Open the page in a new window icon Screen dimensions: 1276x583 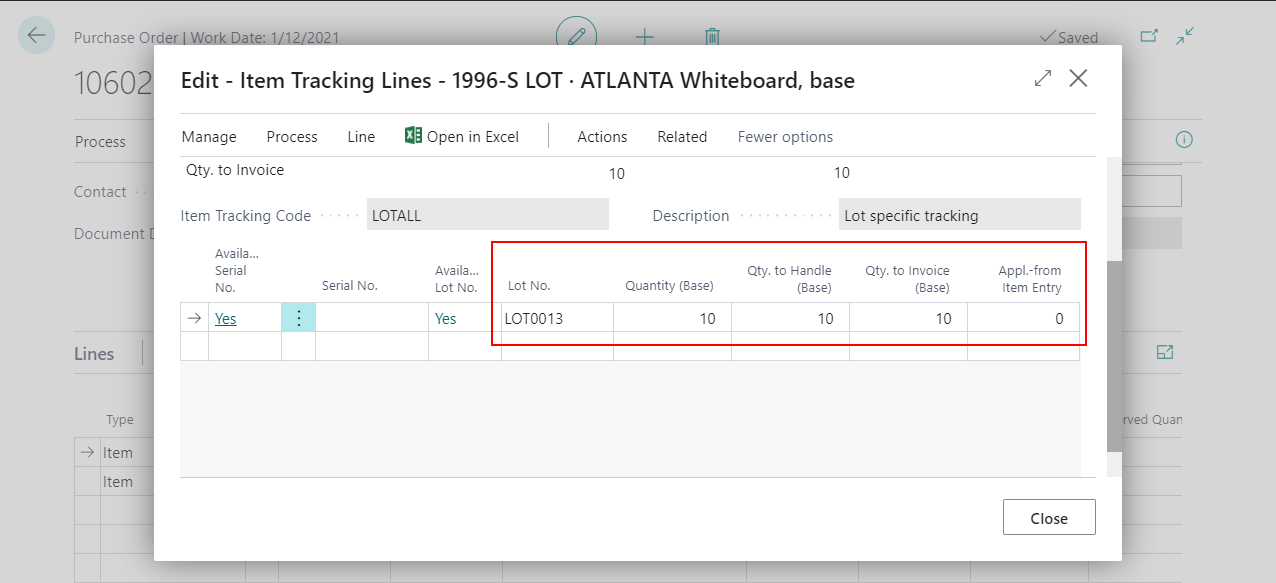click(1149, 34)
